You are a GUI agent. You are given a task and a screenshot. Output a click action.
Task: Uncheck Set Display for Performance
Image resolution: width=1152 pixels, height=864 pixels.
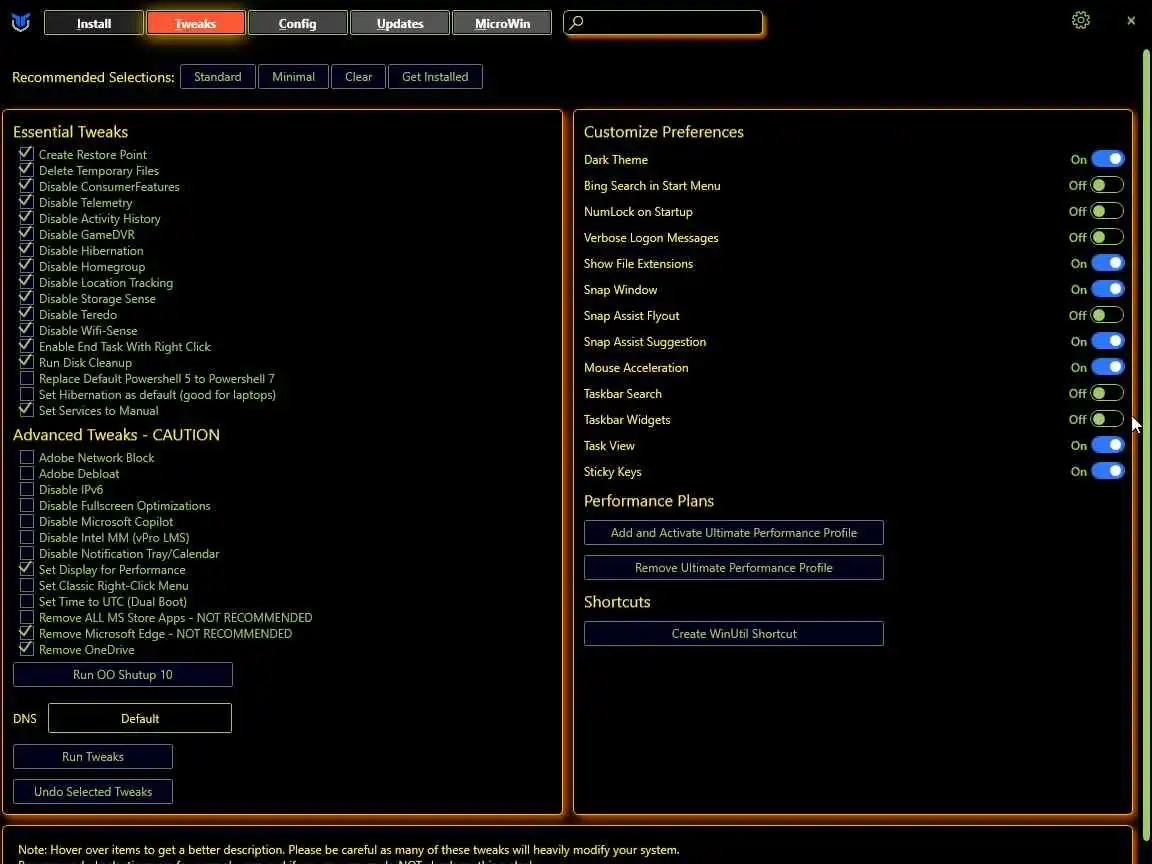pyautogui.click(x=26, y=569)
